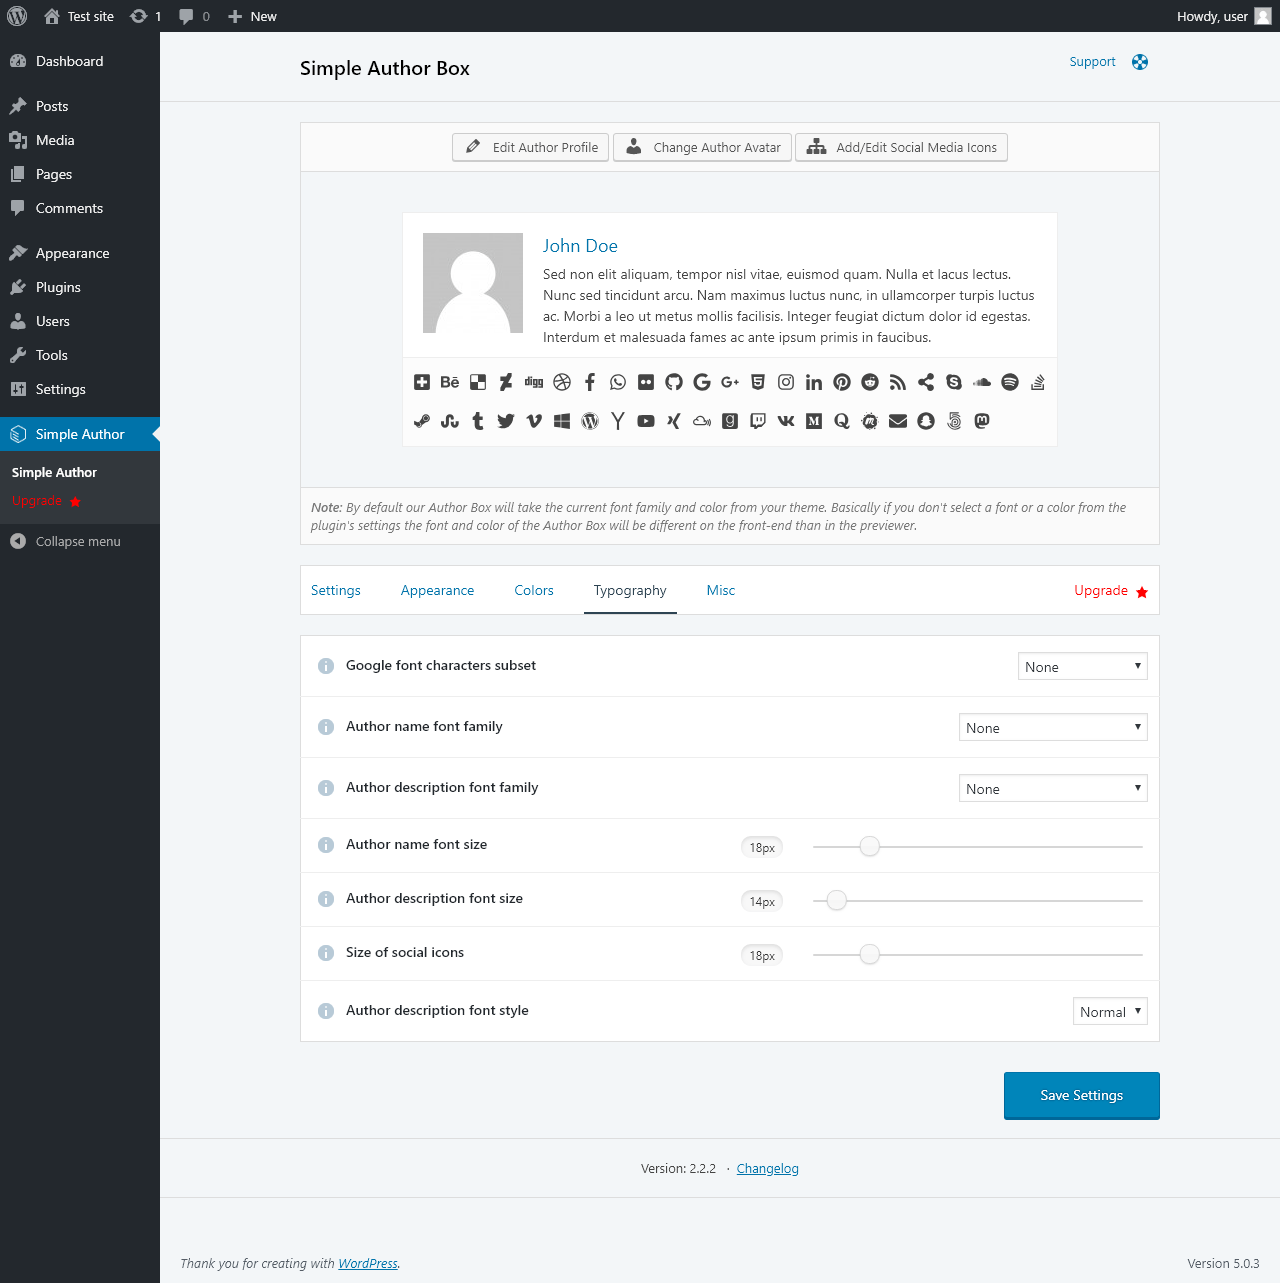This screenshot has width=1280, height=1283.
Task: Click the Medium social icon
Action: pos(814,421)
